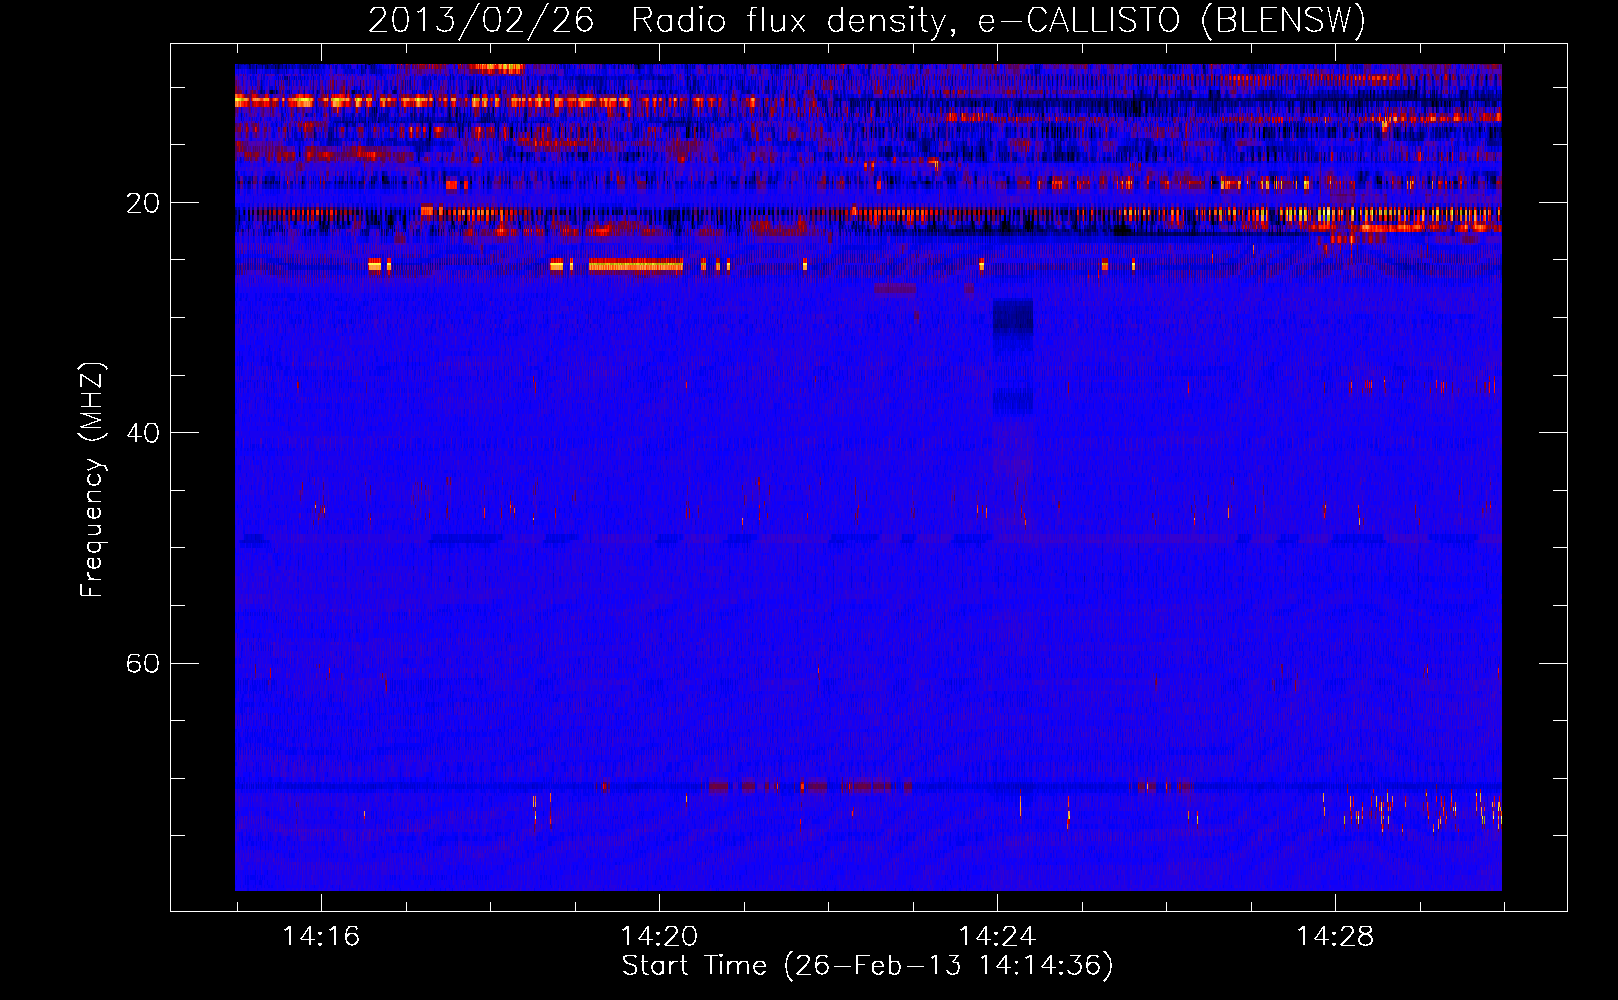Image resolution: width=1618 pixels, height=1000 pixels.
Task: Click the frequency tick label '20'
Action: tap(143, 203)
